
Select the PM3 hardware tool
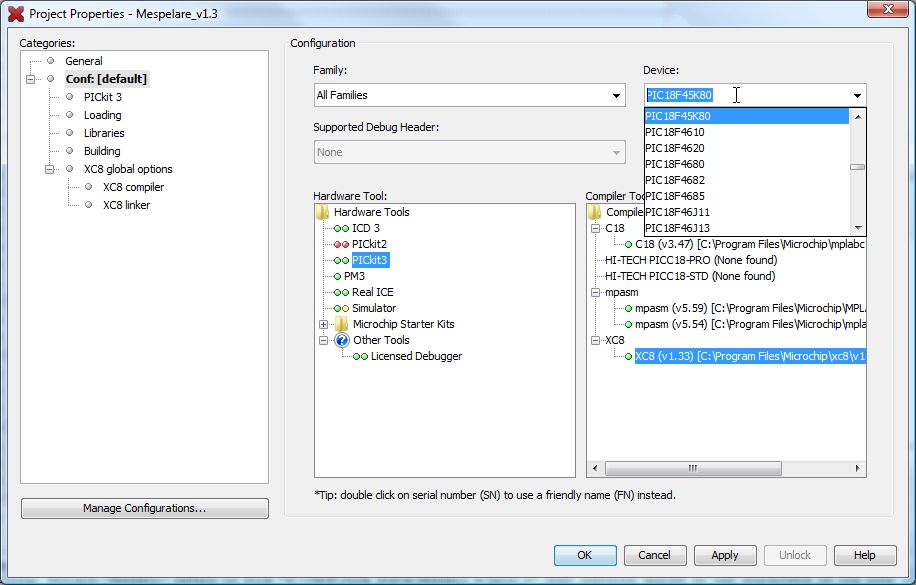(x=354, y=276)
